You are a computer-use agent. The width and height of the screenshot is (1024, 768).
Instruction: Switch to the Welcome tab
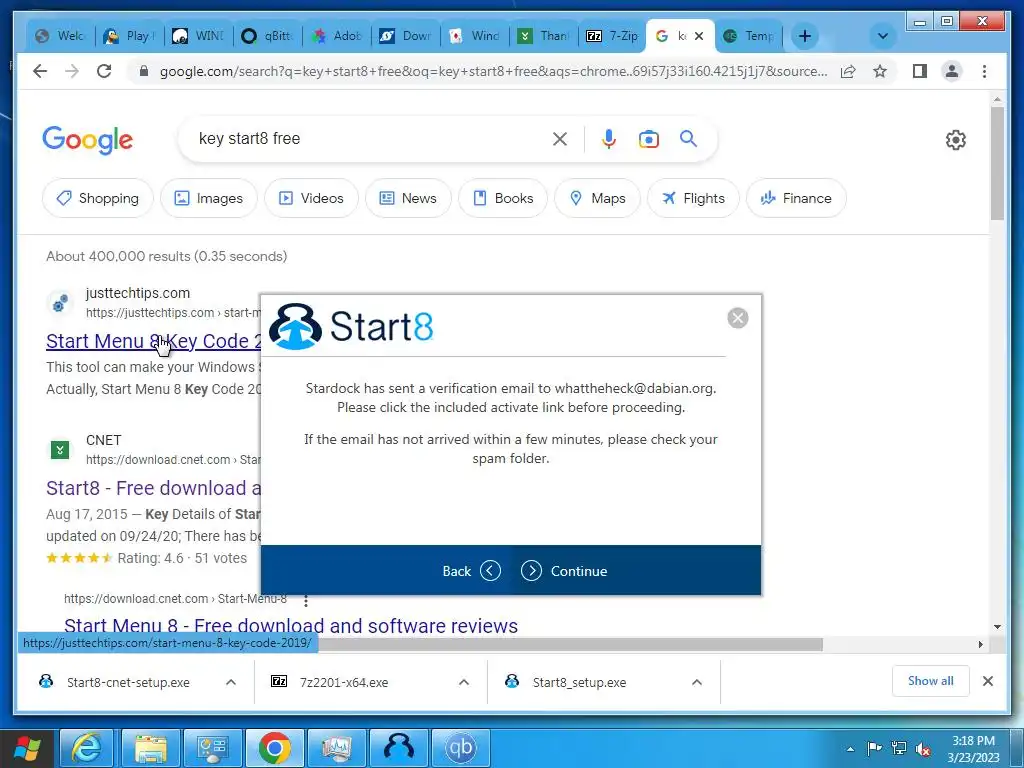point(60,36)
